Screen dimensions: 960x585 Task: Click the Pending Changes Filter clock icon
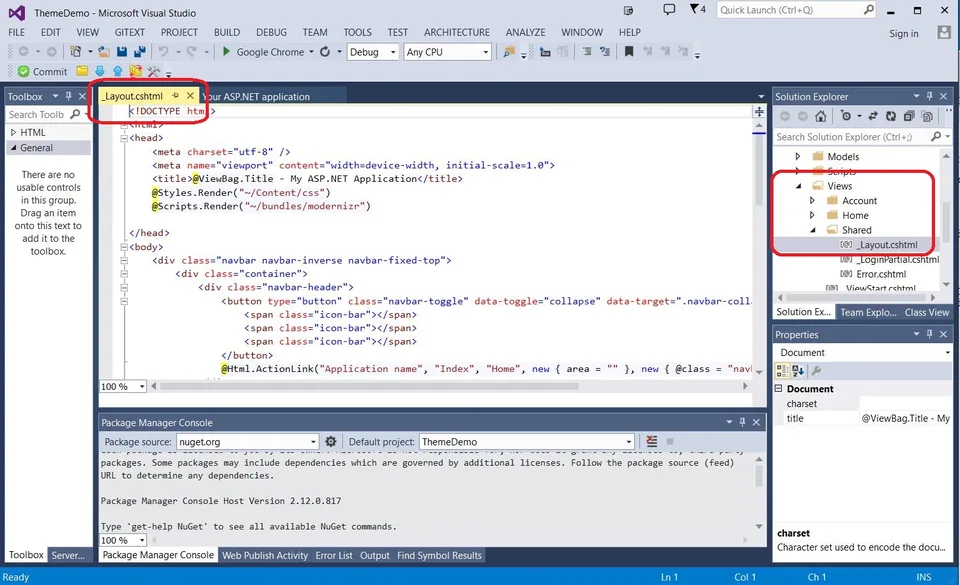(x=846, y=116)
